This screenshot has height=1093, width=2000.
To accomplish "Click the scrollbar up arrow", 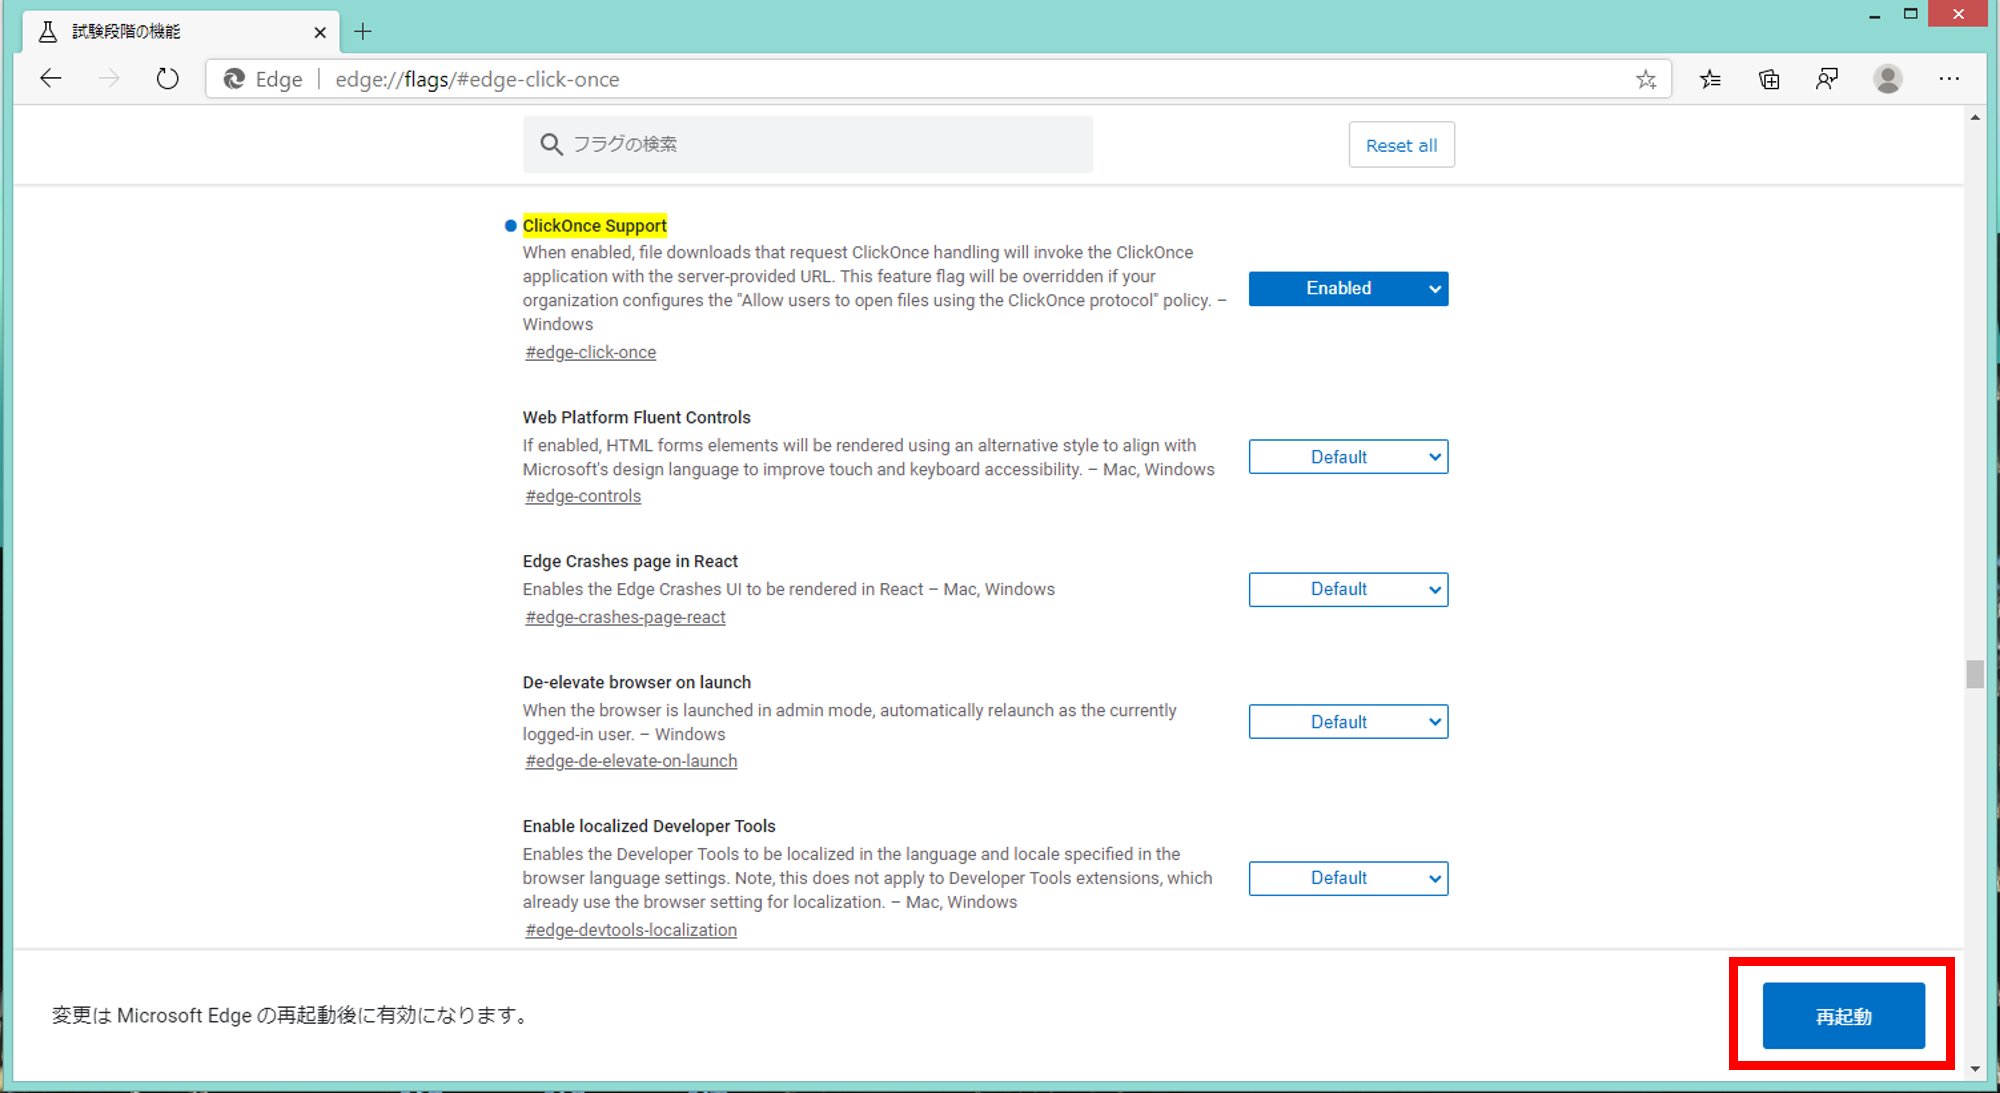I will (1974, 118).
